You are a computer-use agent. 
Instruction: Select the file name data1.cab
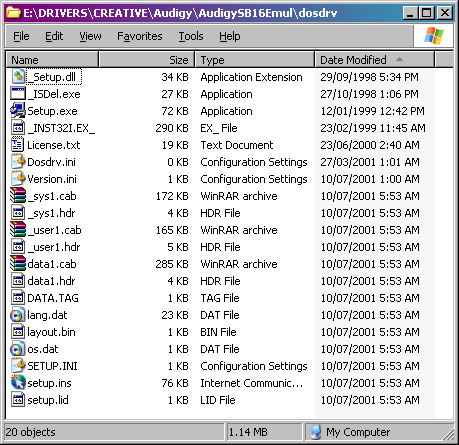[52, 264]
